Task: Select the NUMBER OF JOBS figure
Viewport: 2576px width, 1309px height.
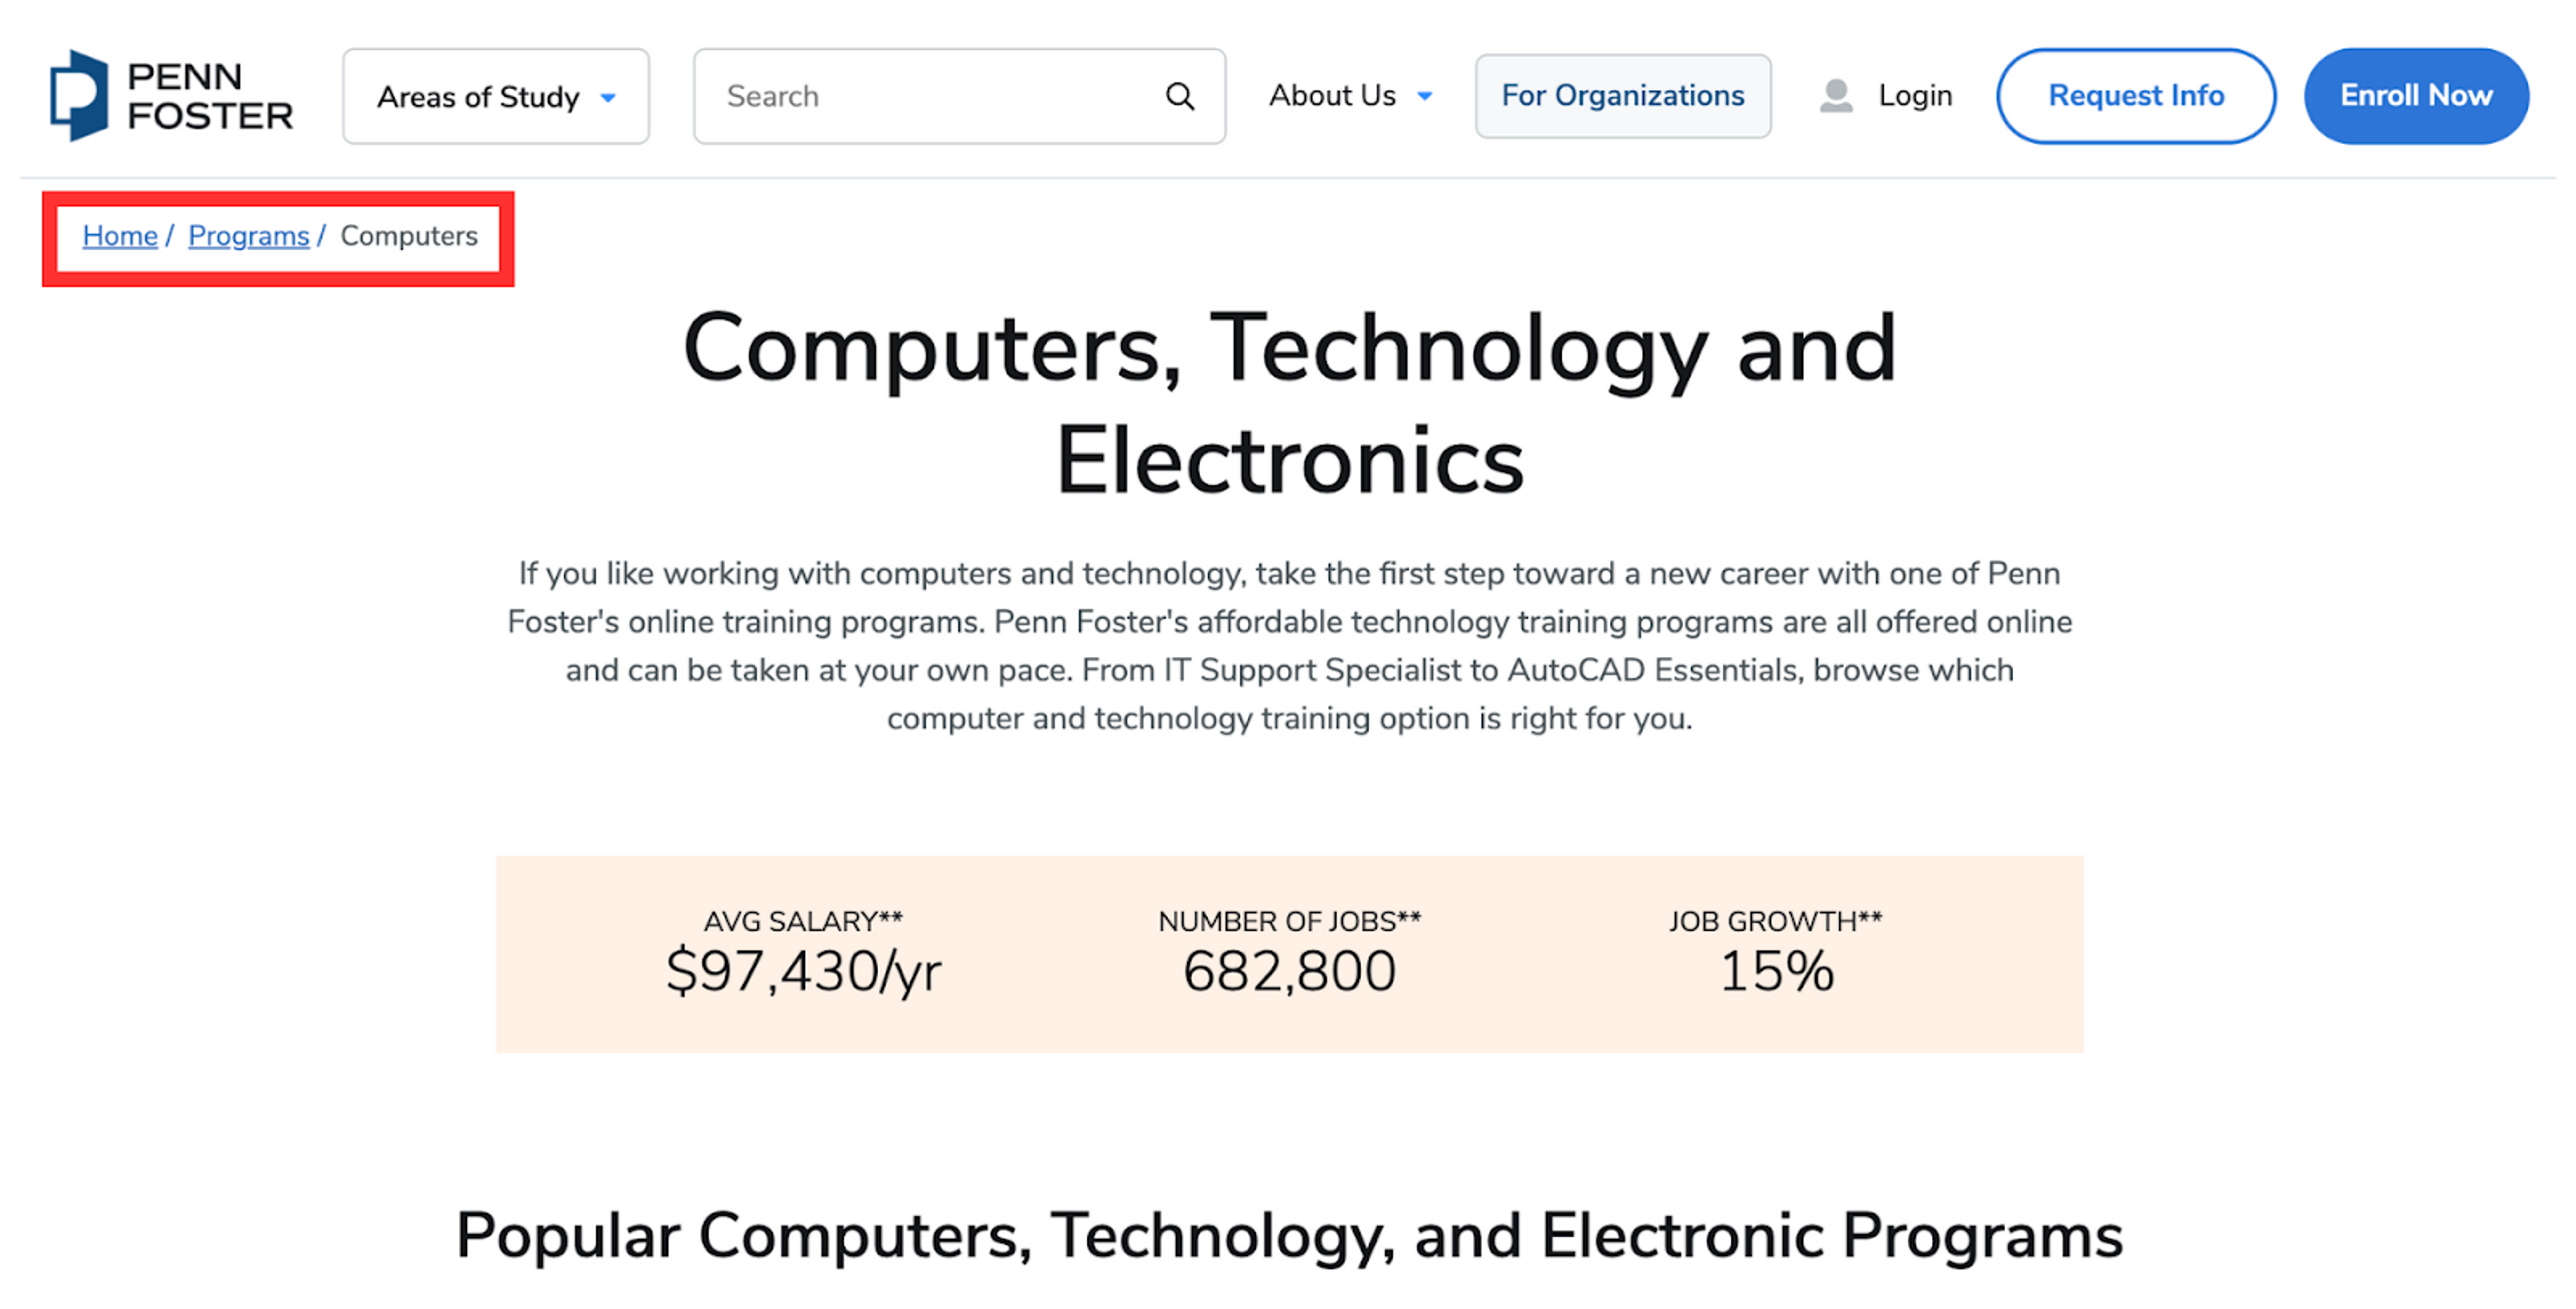Action: 1289,968
